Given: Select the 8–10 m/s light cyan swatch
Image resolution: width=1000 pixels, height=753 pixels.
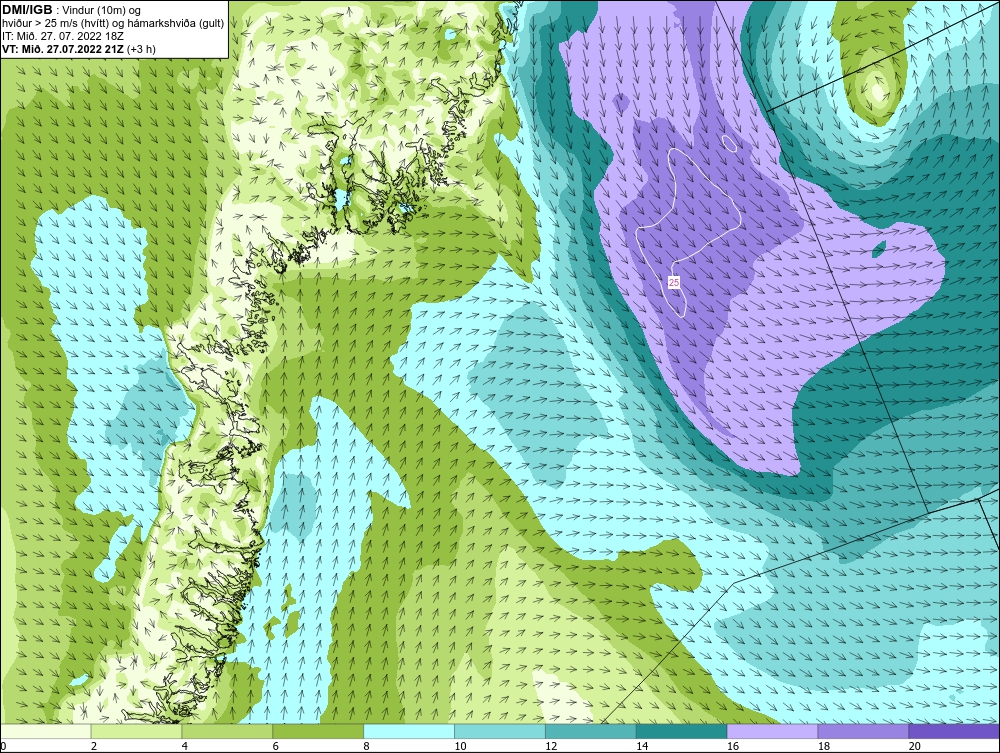Looking at the screenshot, I should pyautogui.click(x=409, y=731).
